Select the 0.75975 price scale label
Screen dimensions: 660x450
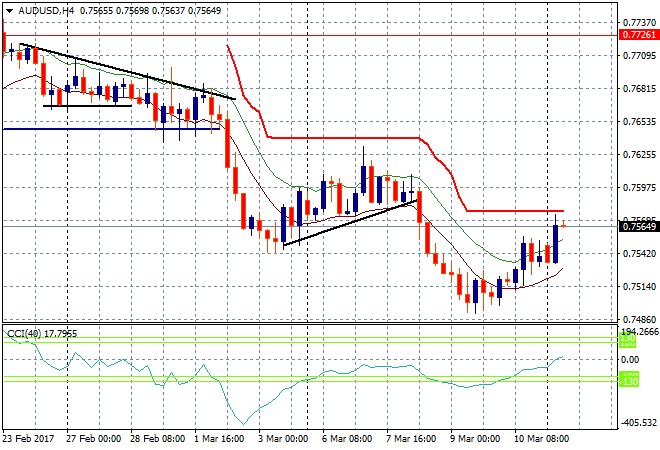click(x=639, y=187)
